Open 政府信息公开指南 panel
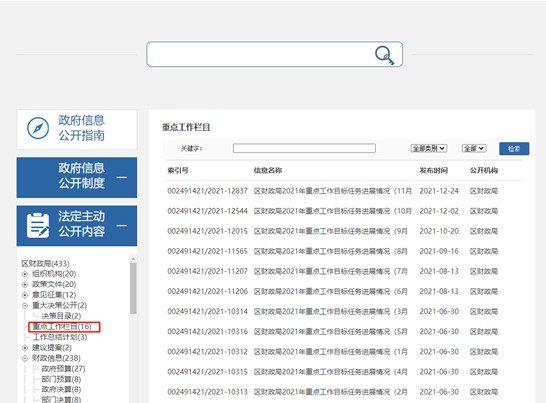 (77, 129)
